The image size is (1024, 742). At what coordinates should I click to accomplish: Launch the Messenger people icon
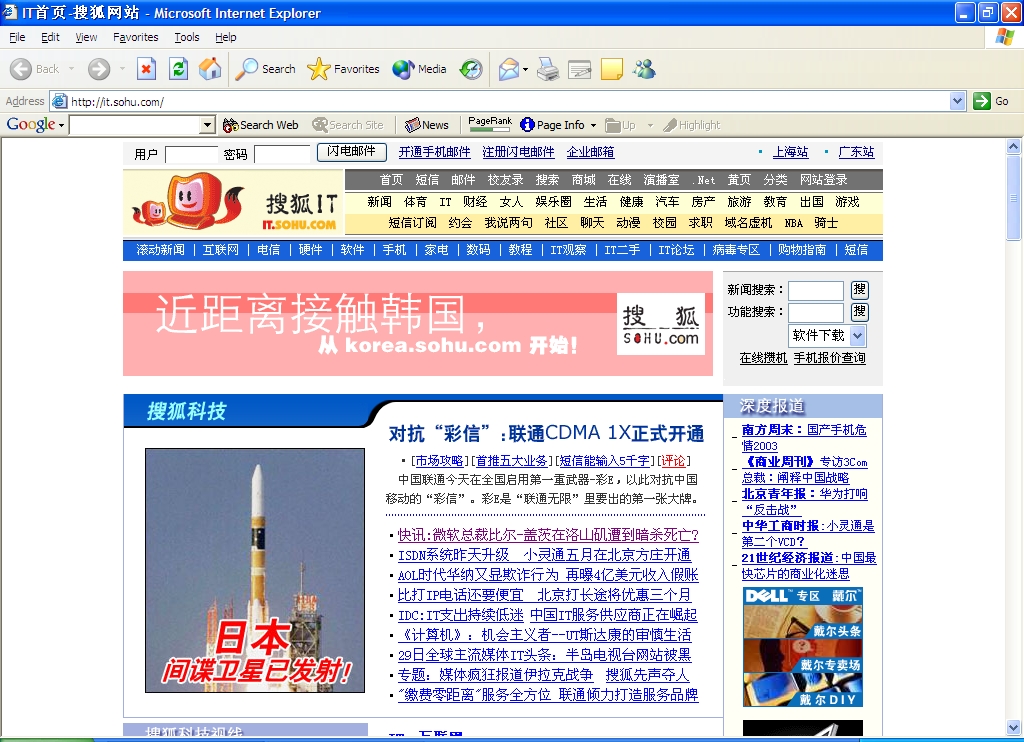pyautogui.click(x=644, y=69)
